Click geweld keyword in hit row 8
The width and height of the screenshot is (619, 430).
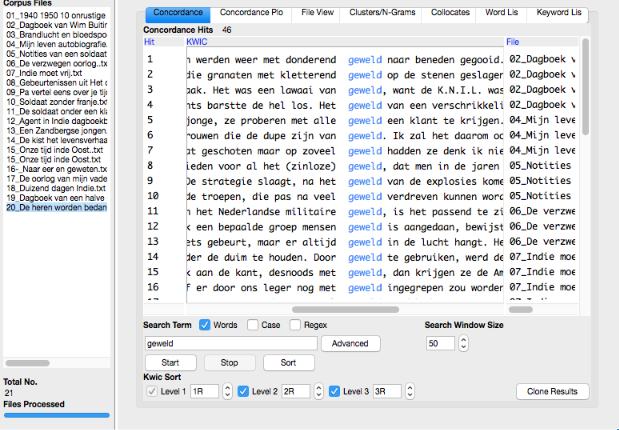click(x=365, y=166)
